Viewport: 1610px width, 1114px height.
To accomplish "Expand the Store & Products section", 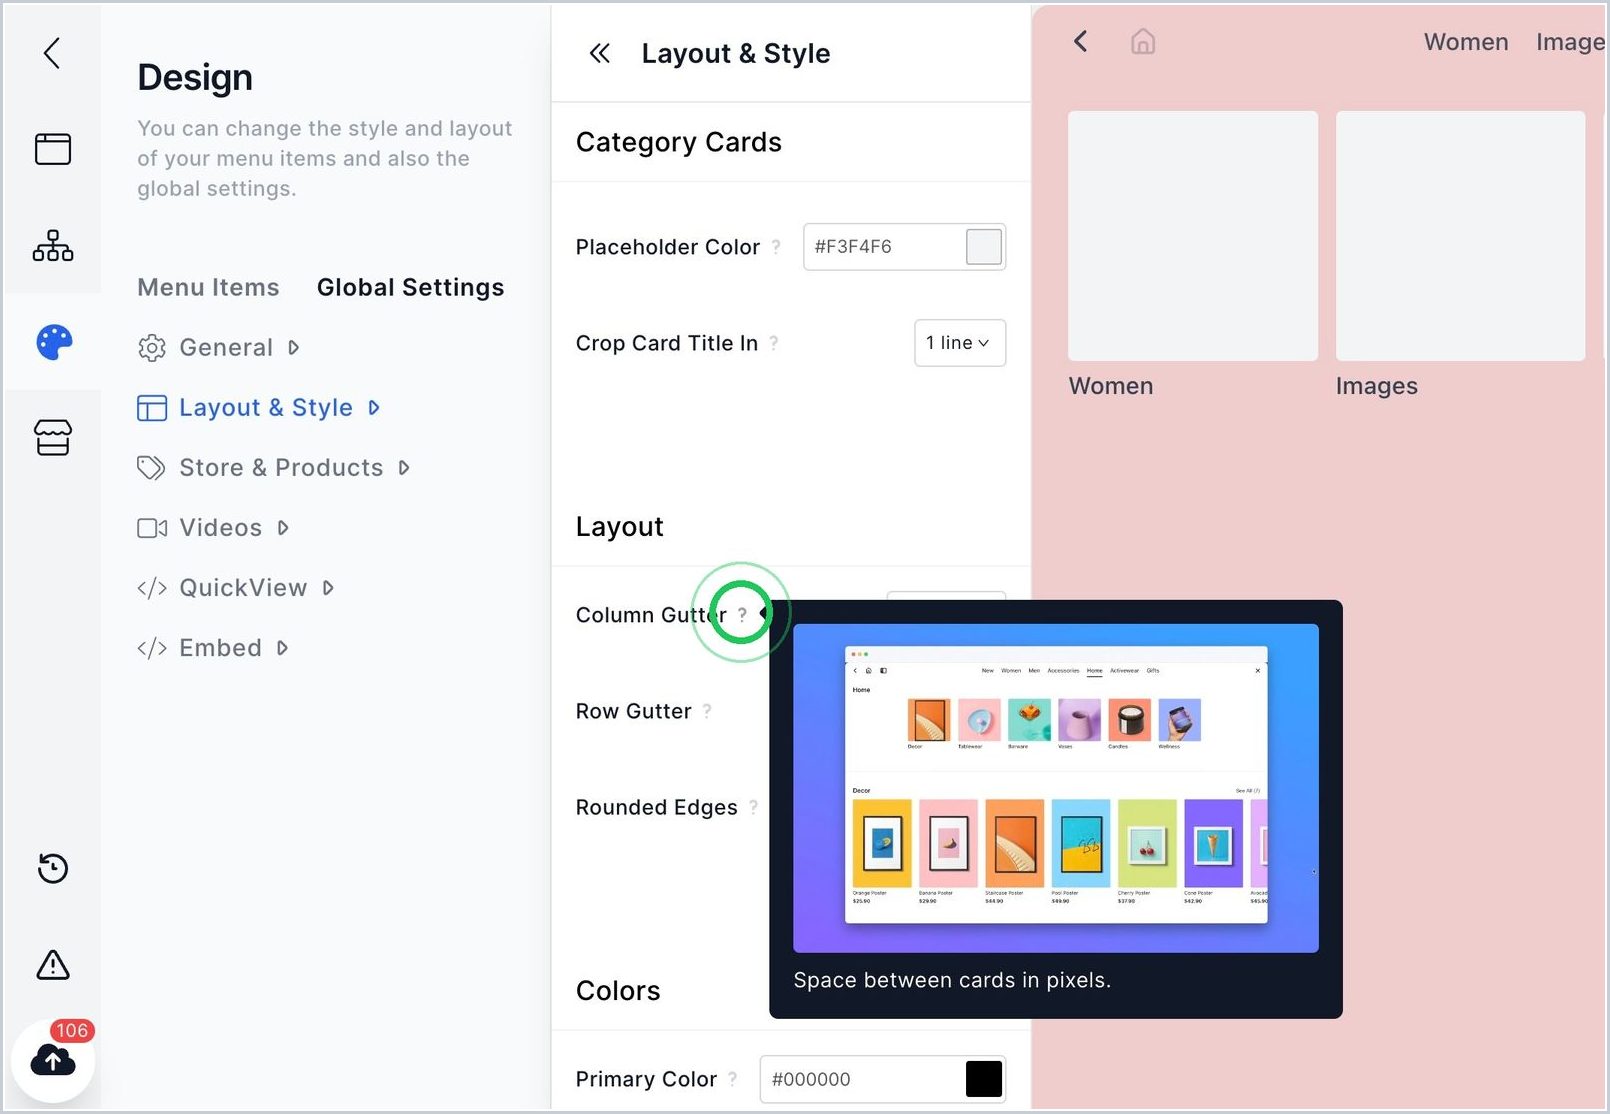I will tap(273, 467).
